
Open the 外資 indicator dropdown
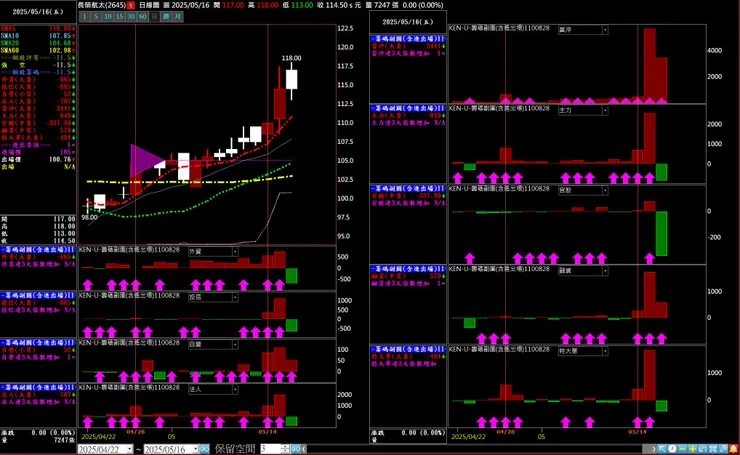click(235, 252)
